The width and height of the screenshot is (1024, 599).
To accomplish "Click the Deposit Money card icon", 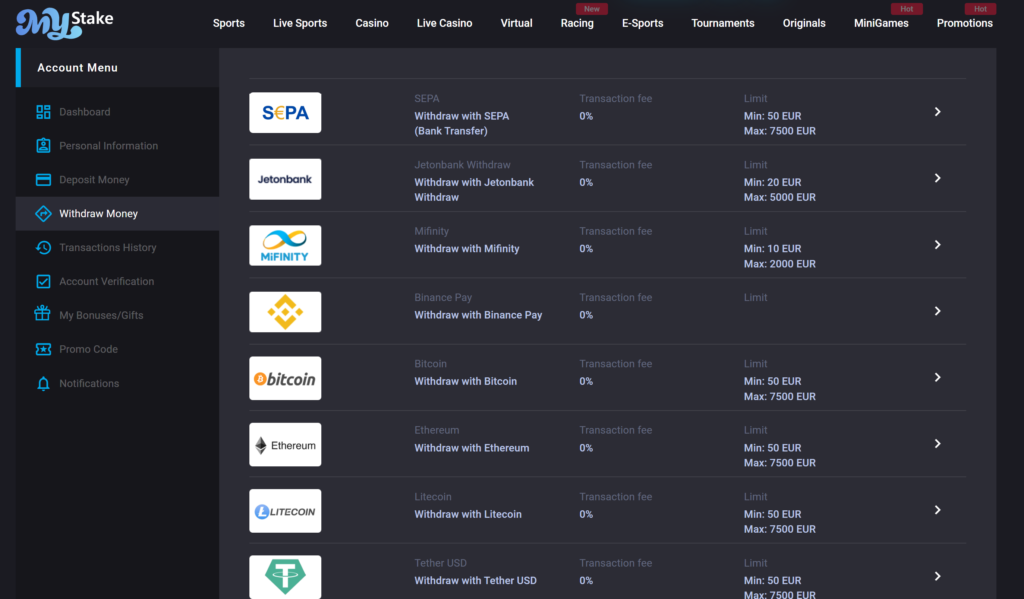I will coord(43,180).
